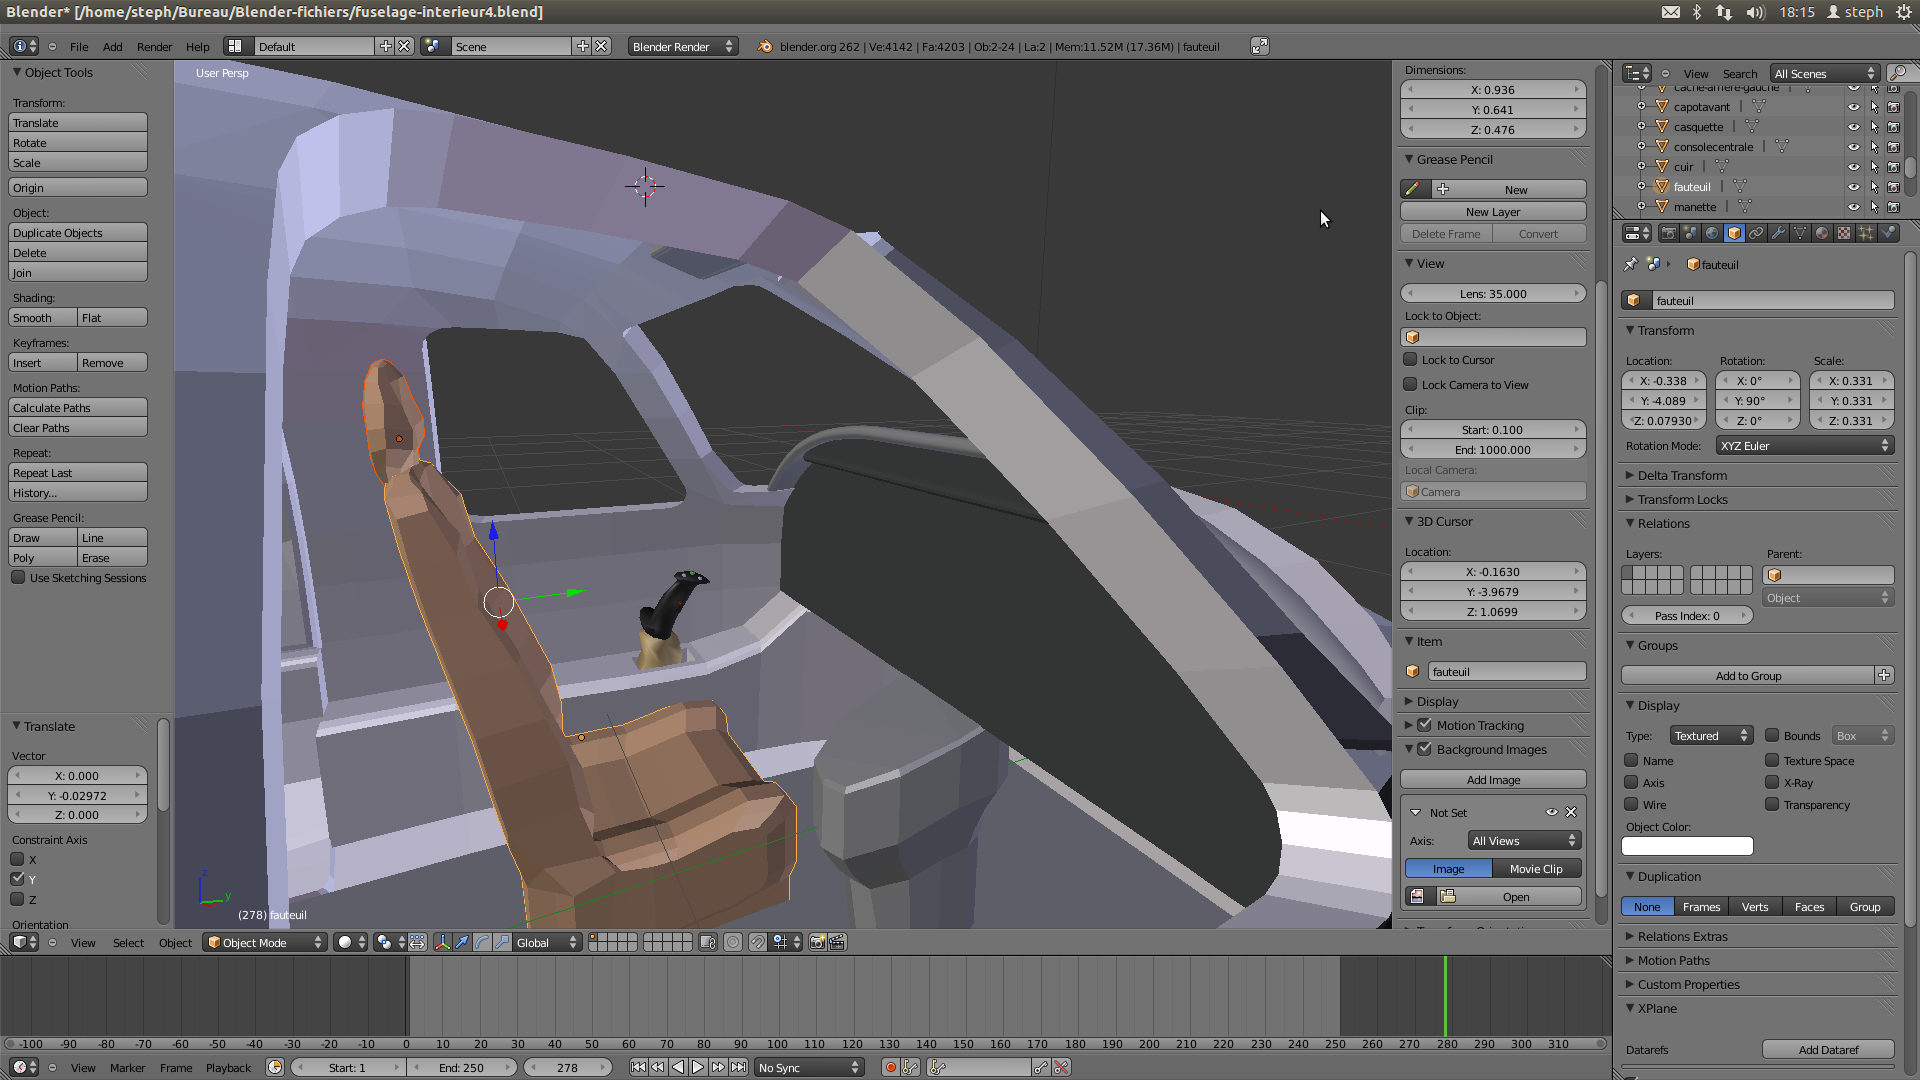Click the OpenGL render camera icon

pyautogui.click(x=817, y=942)
